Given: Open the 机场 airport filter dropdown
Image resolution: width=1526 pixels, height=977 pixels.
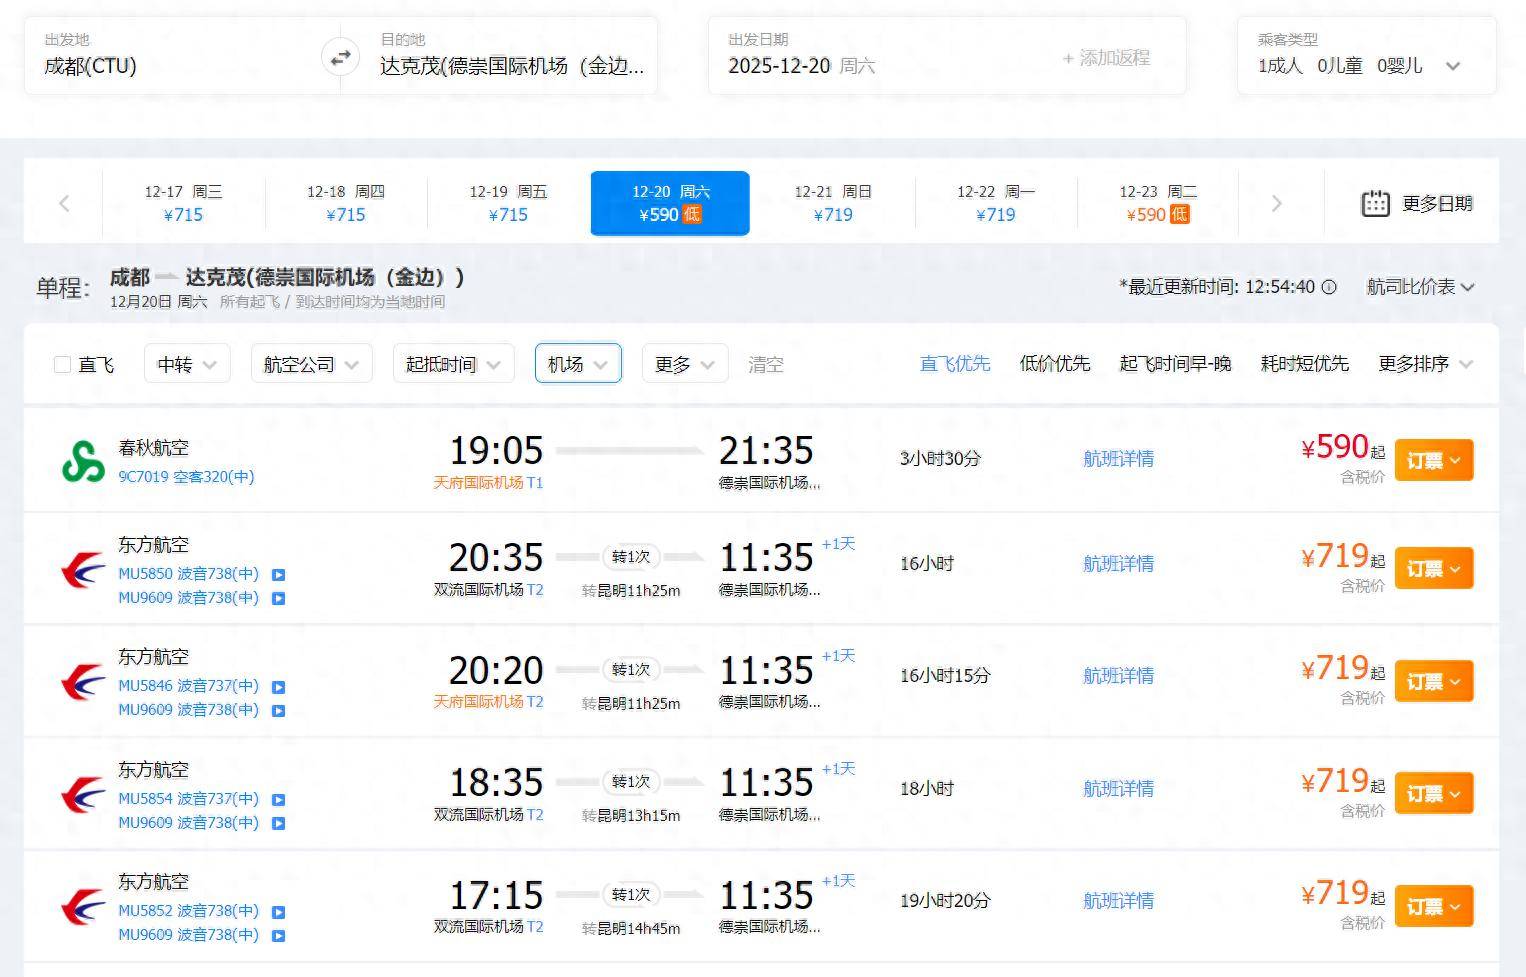Looking at the screenshot, I should coord(578,364).
